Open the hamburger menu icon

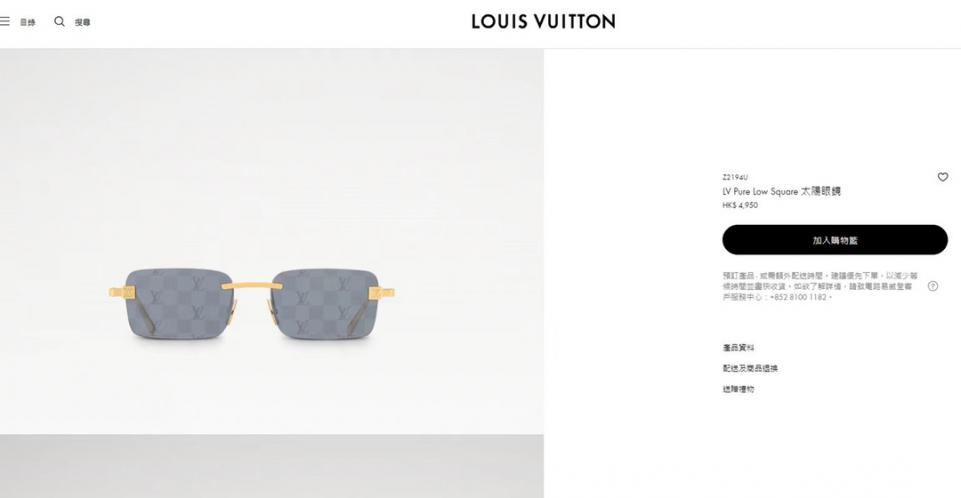(x=4, y=21)
